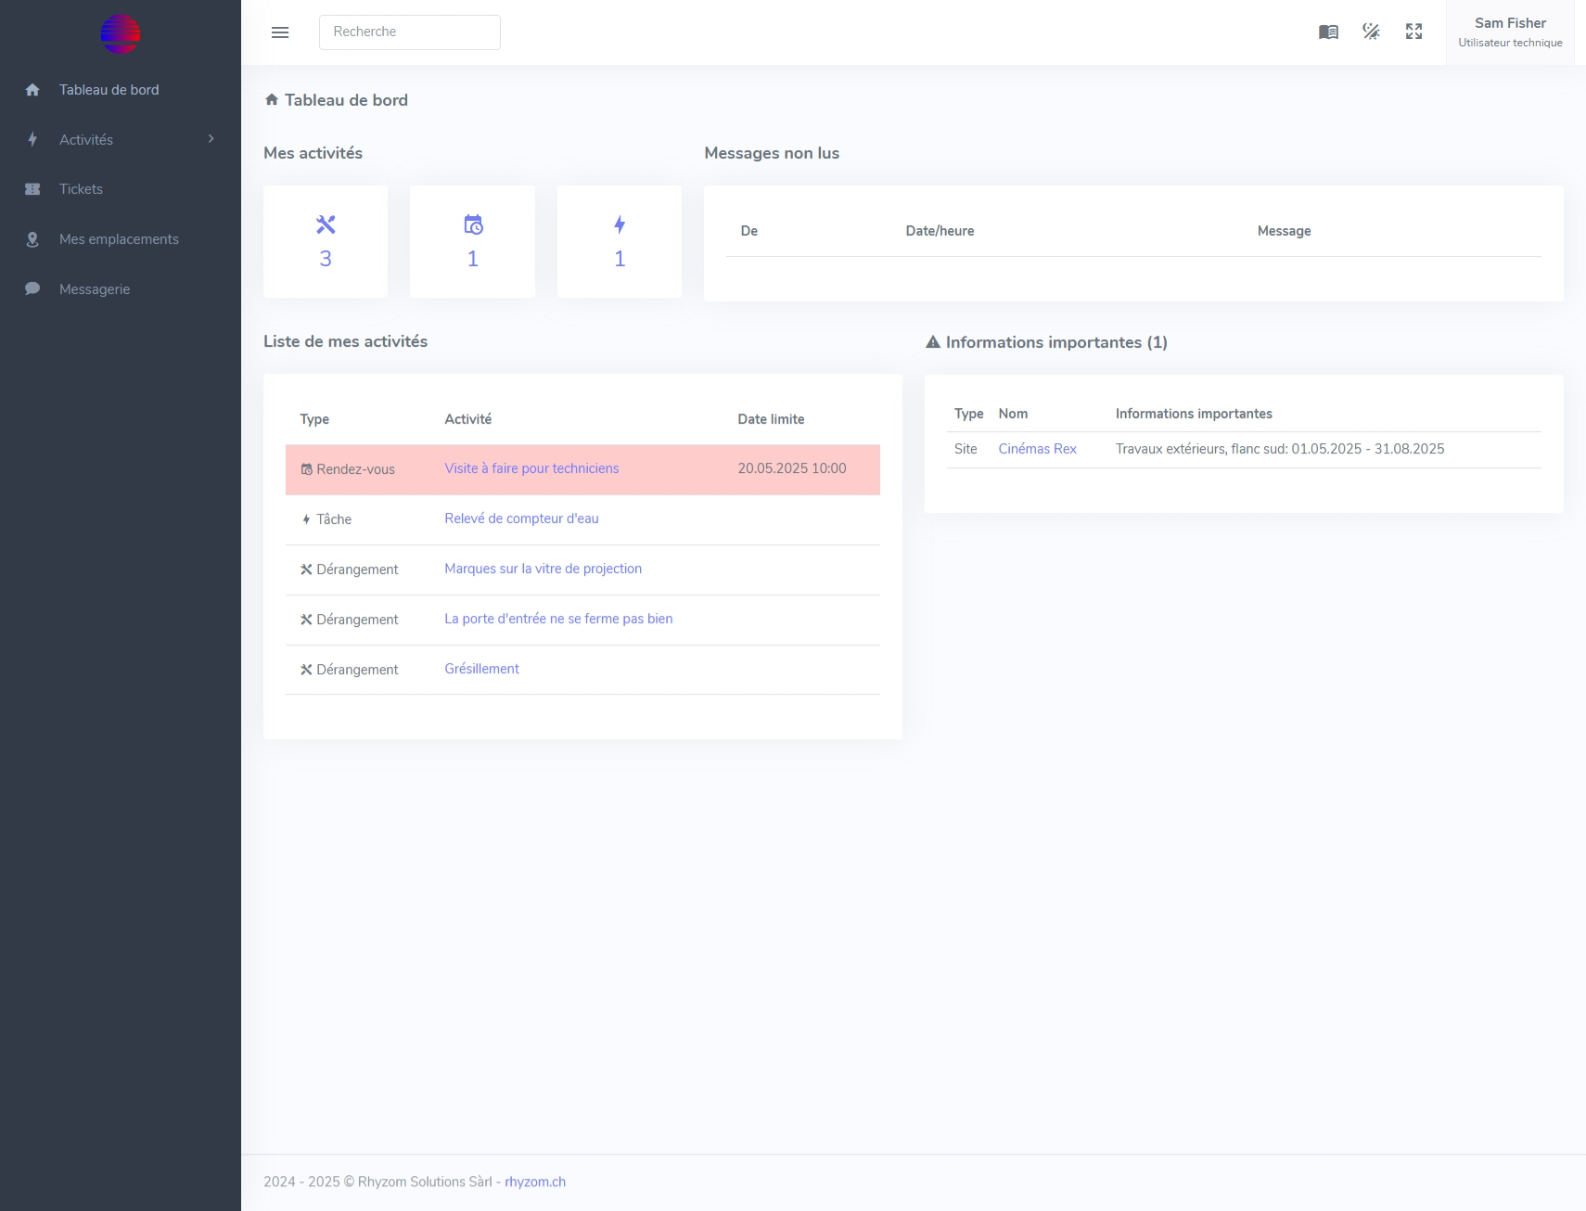The image size is (1586, 1211).
Task: Open the disturbances tile showing 3
Action: [x=325, y=241]
